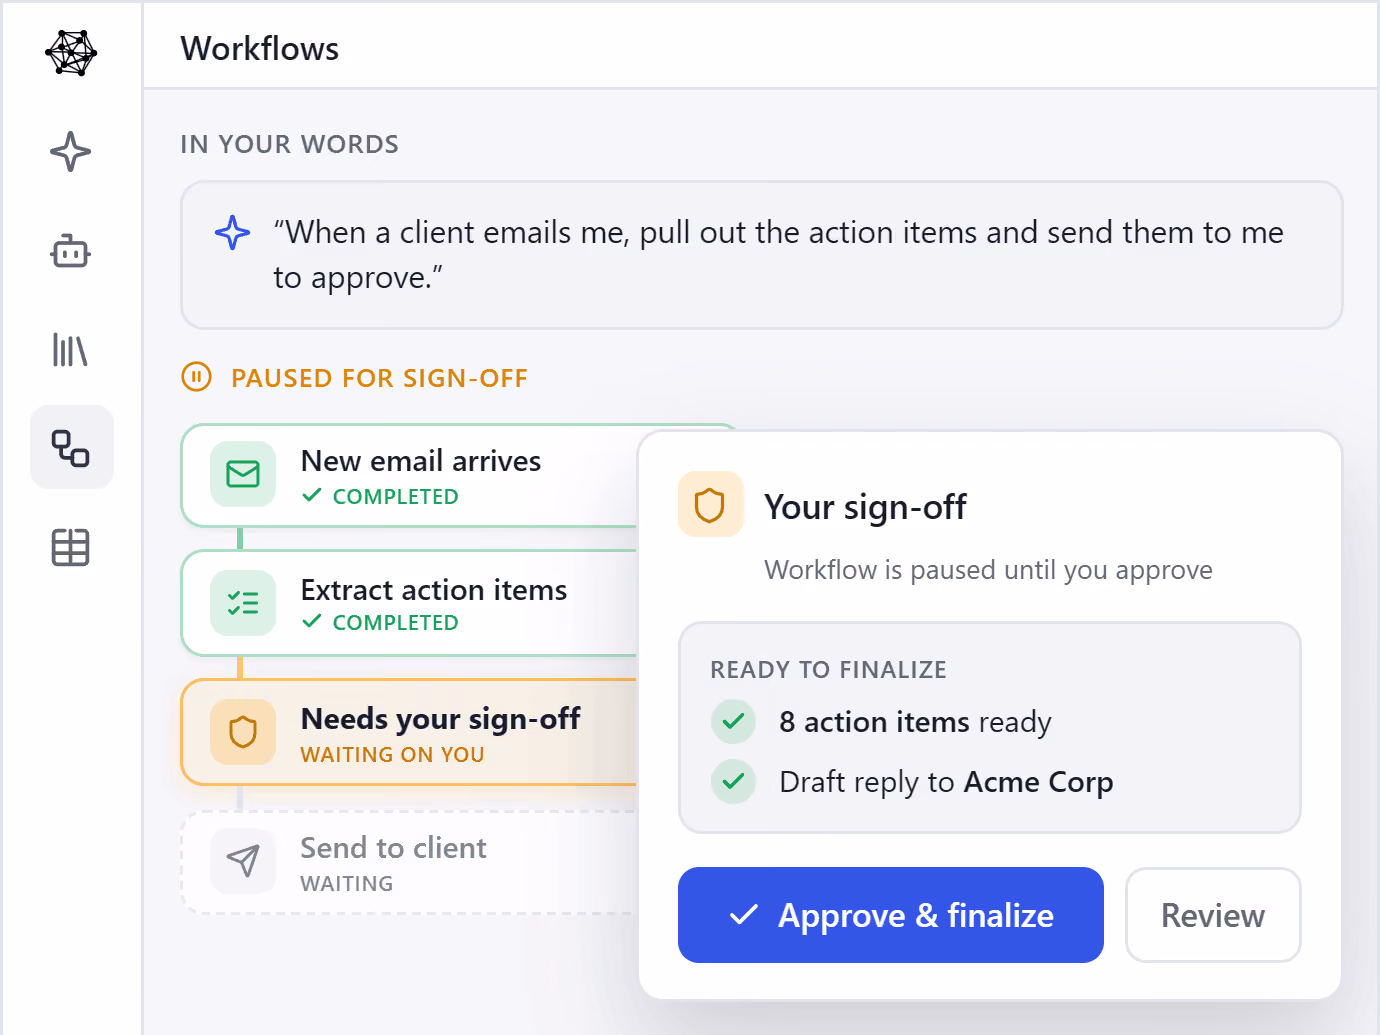Click the checklist icon for Extract action items
Image resolution: width=1380 pixels, height=1035 pixels.
[x=243, y=603]
